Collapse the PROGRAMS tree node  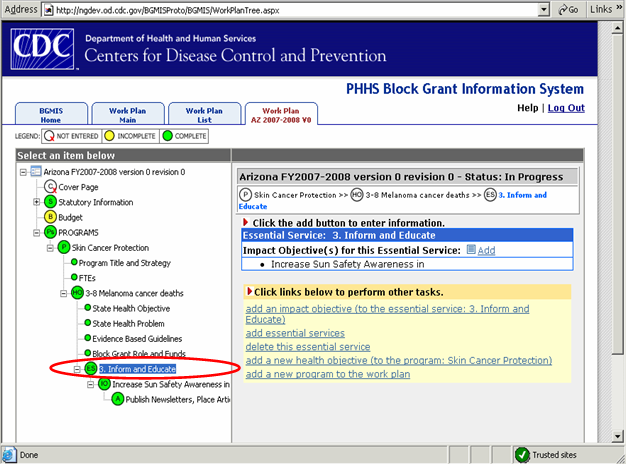click(x=37, y=232)
